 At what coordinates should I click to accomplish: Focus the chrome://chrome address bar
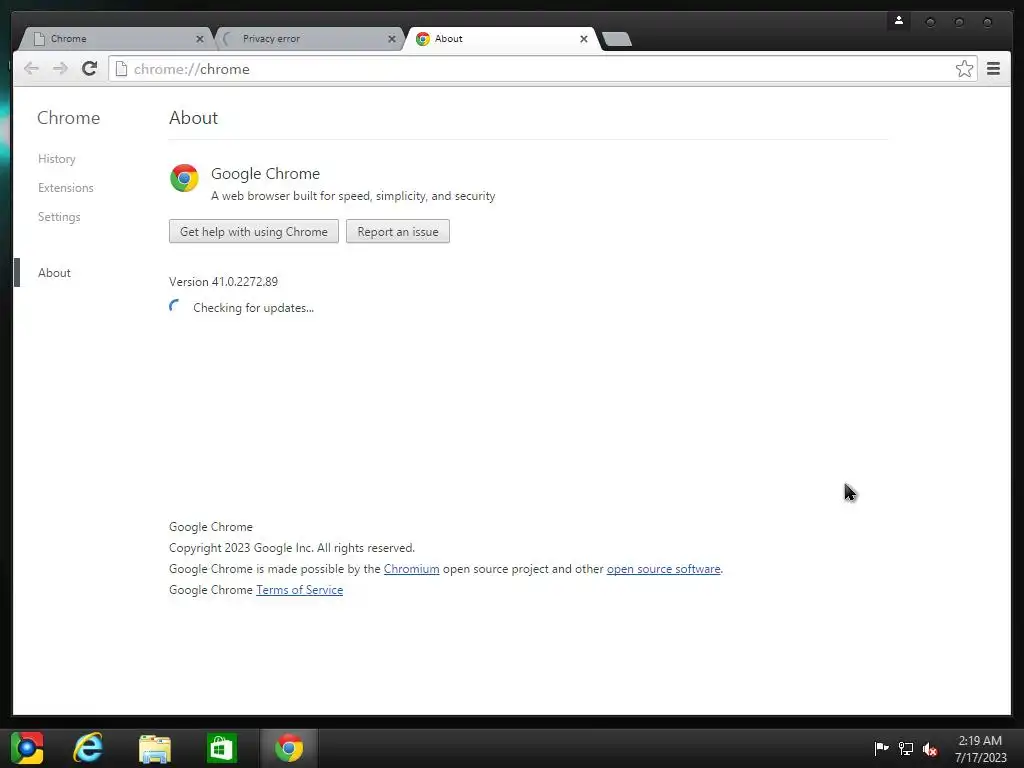[542, 69]
